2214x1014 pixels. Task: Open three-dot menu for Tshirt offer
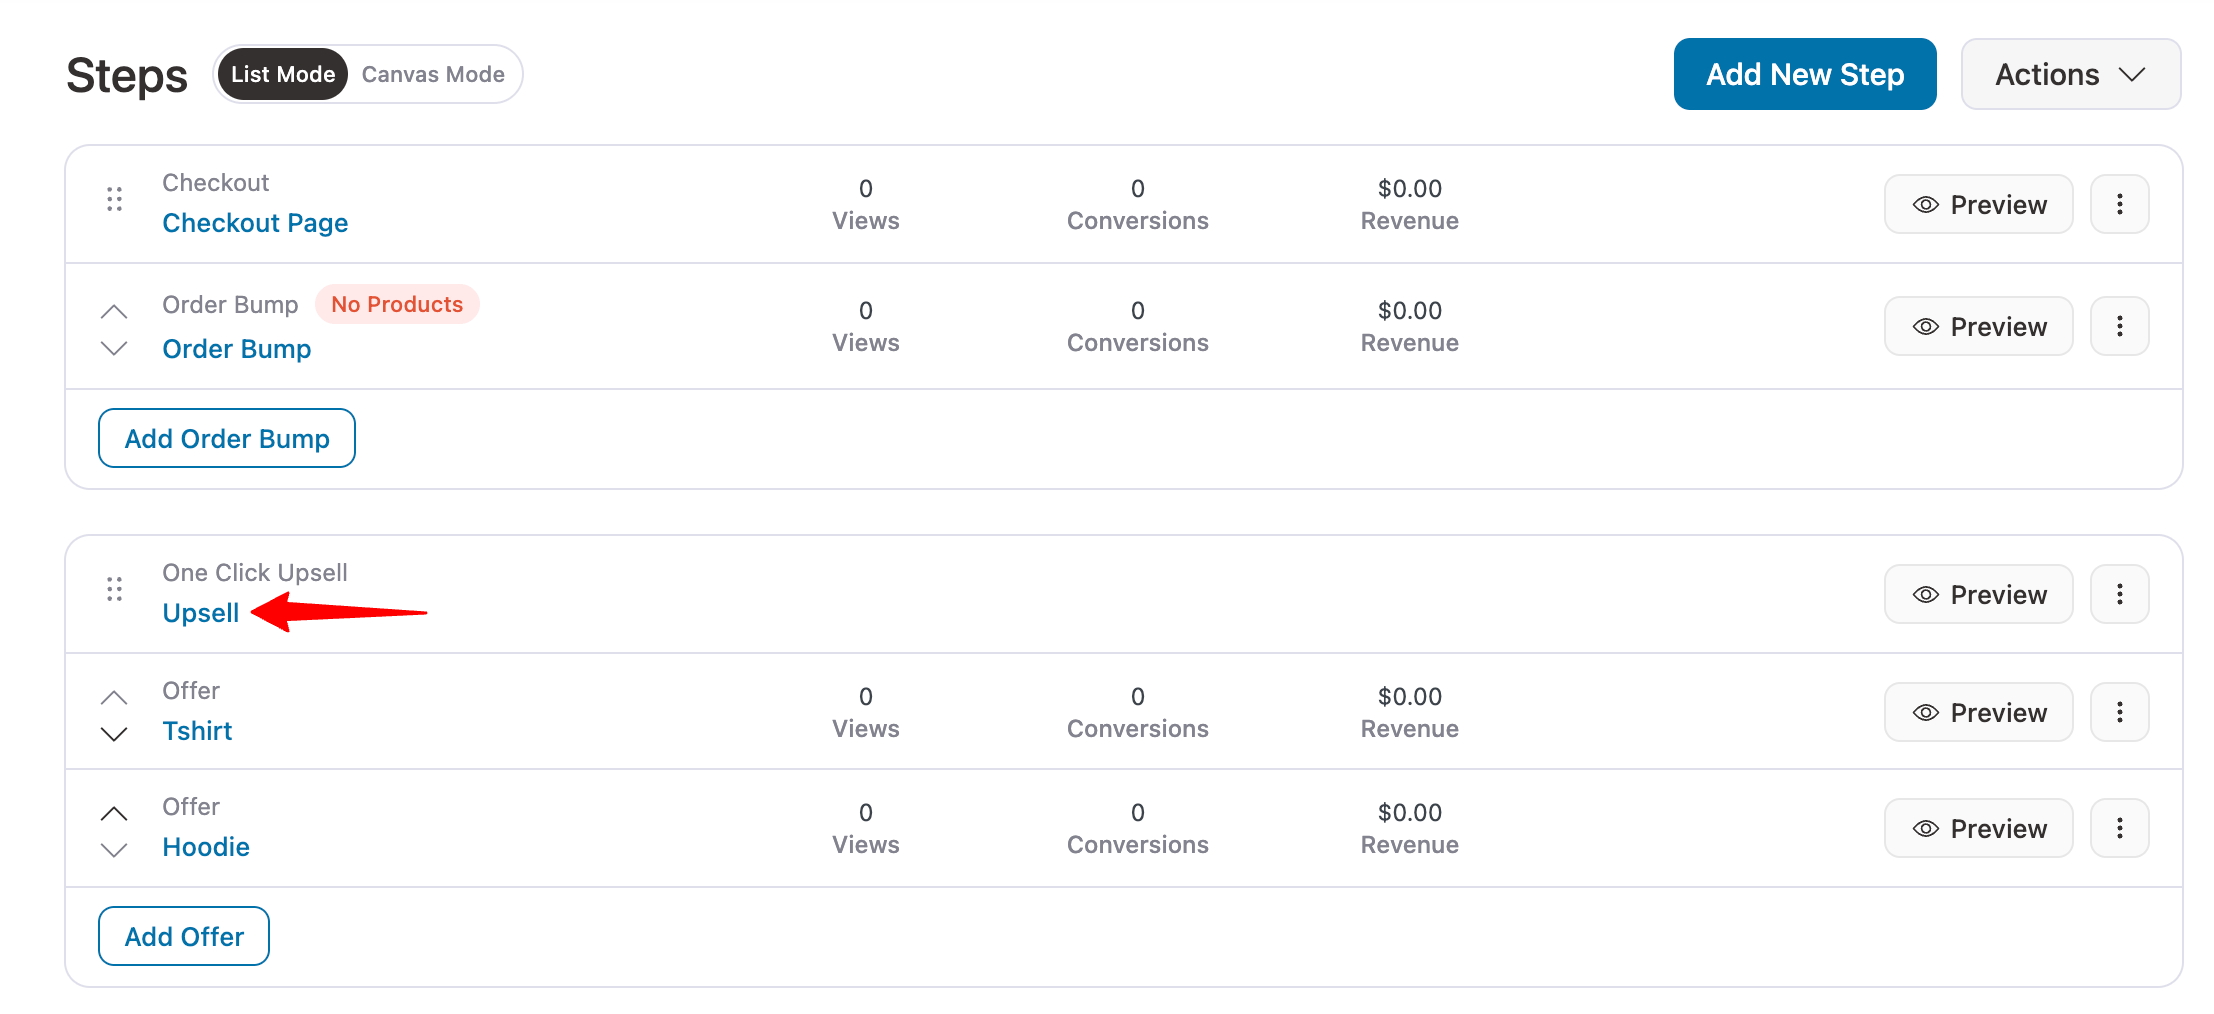click(2119, 712)
